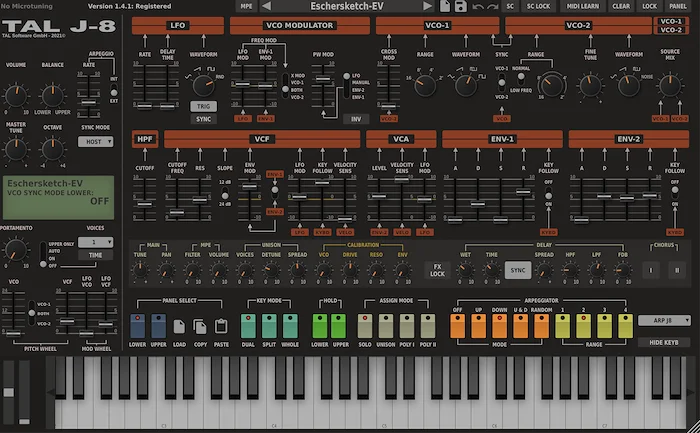Image resolution: width=700 pixels, height=433 pixels.
Task: Set arpeggiator mode to RANDOM
Action: click(542, 326)
